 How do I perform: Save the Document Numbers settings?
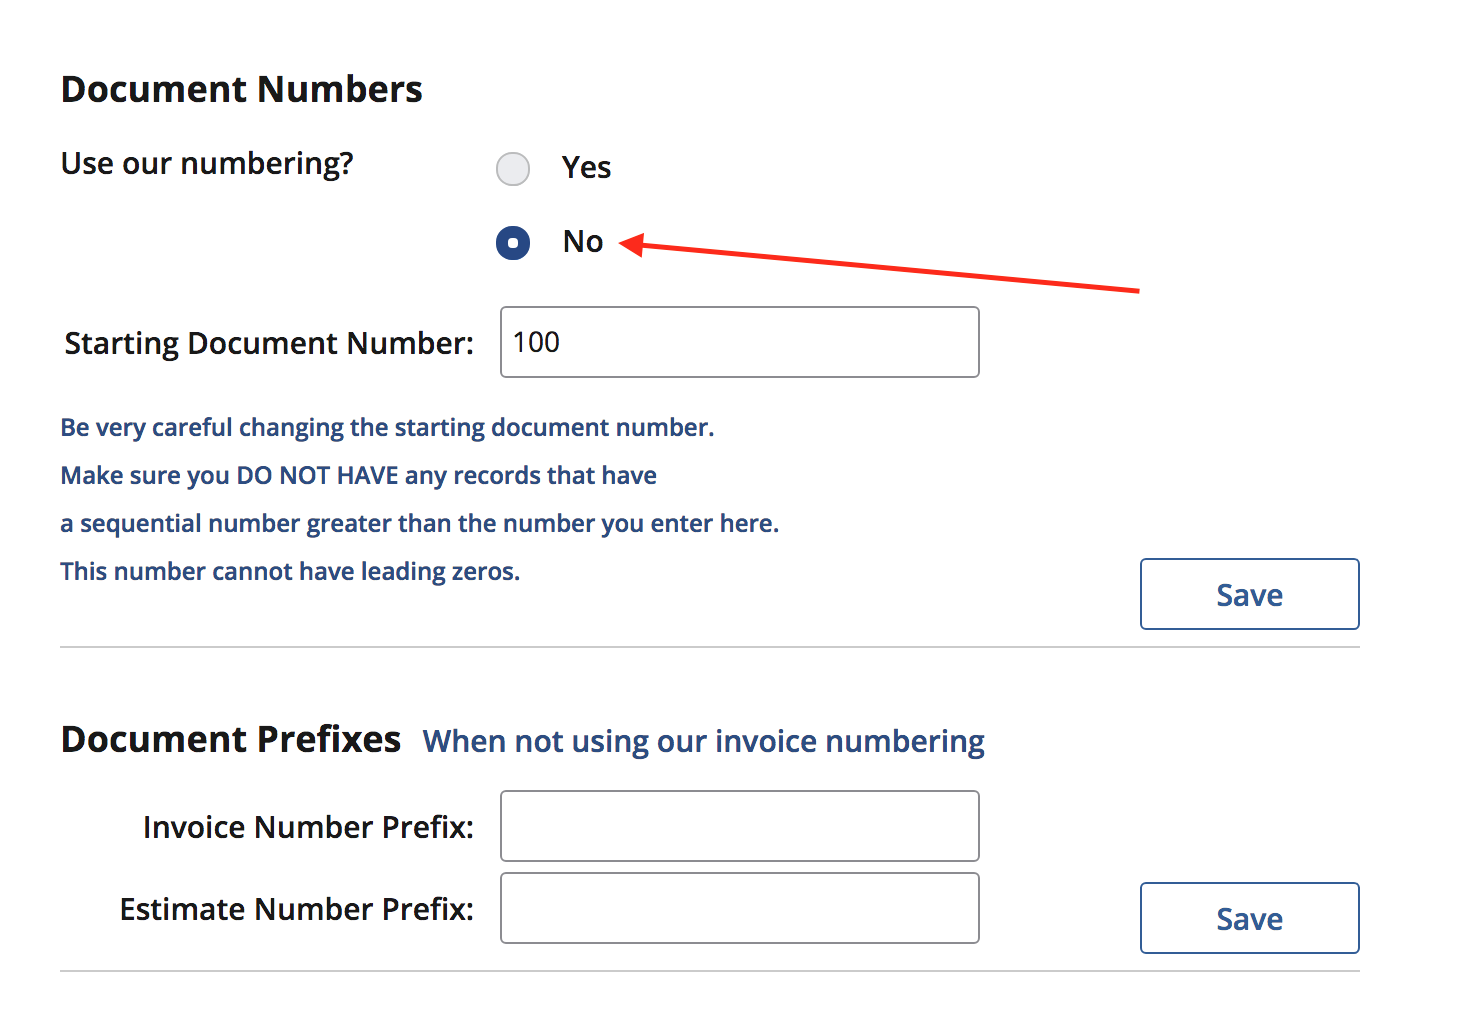[1249, 594]
